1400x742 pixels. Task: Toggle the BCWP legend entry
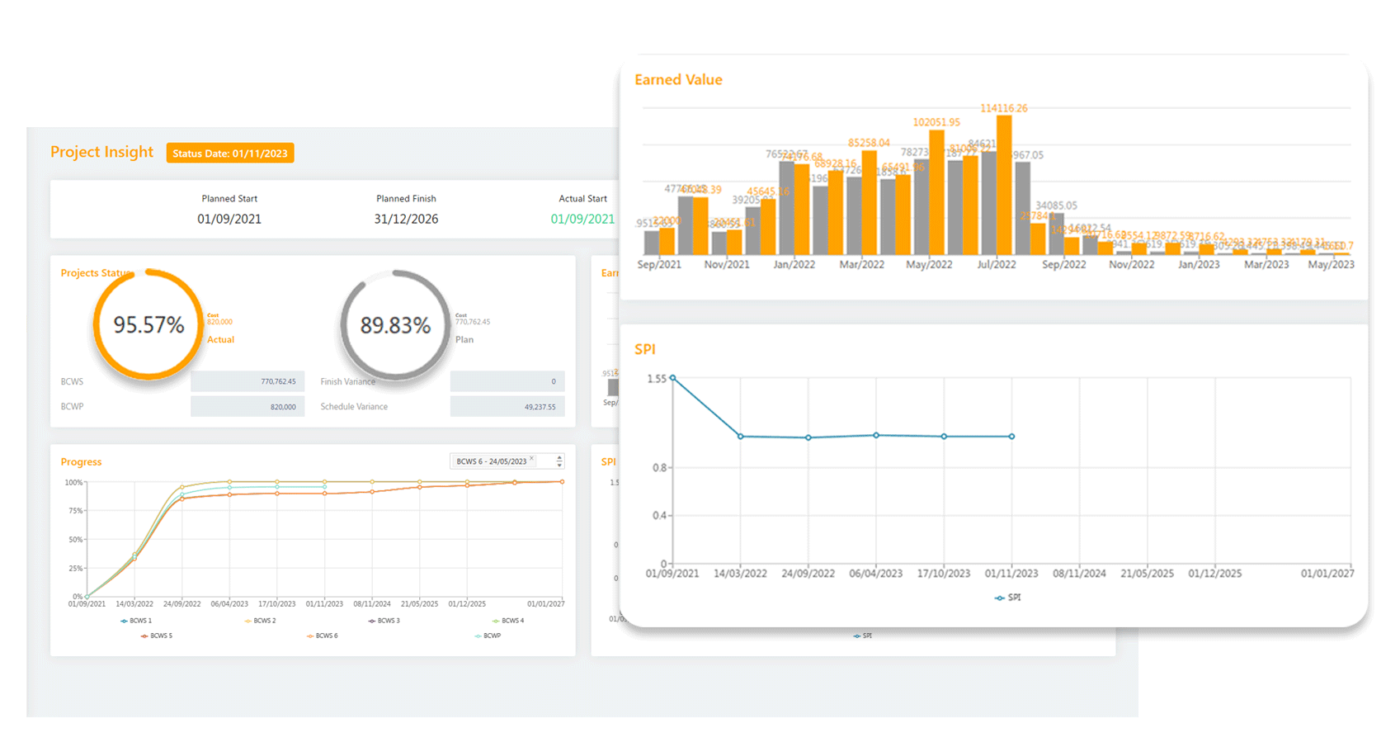point(486,635)
